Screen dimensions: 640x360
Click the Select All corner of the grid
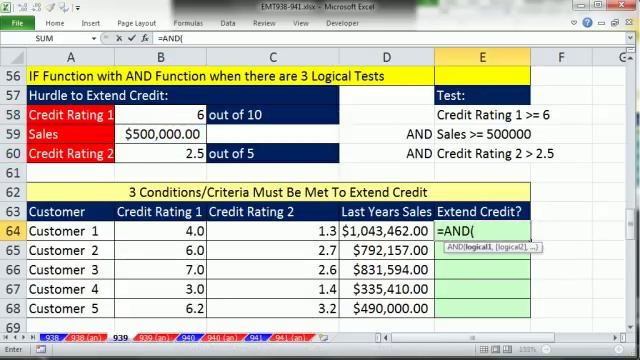pyautogui.click(x=13, y=57)
